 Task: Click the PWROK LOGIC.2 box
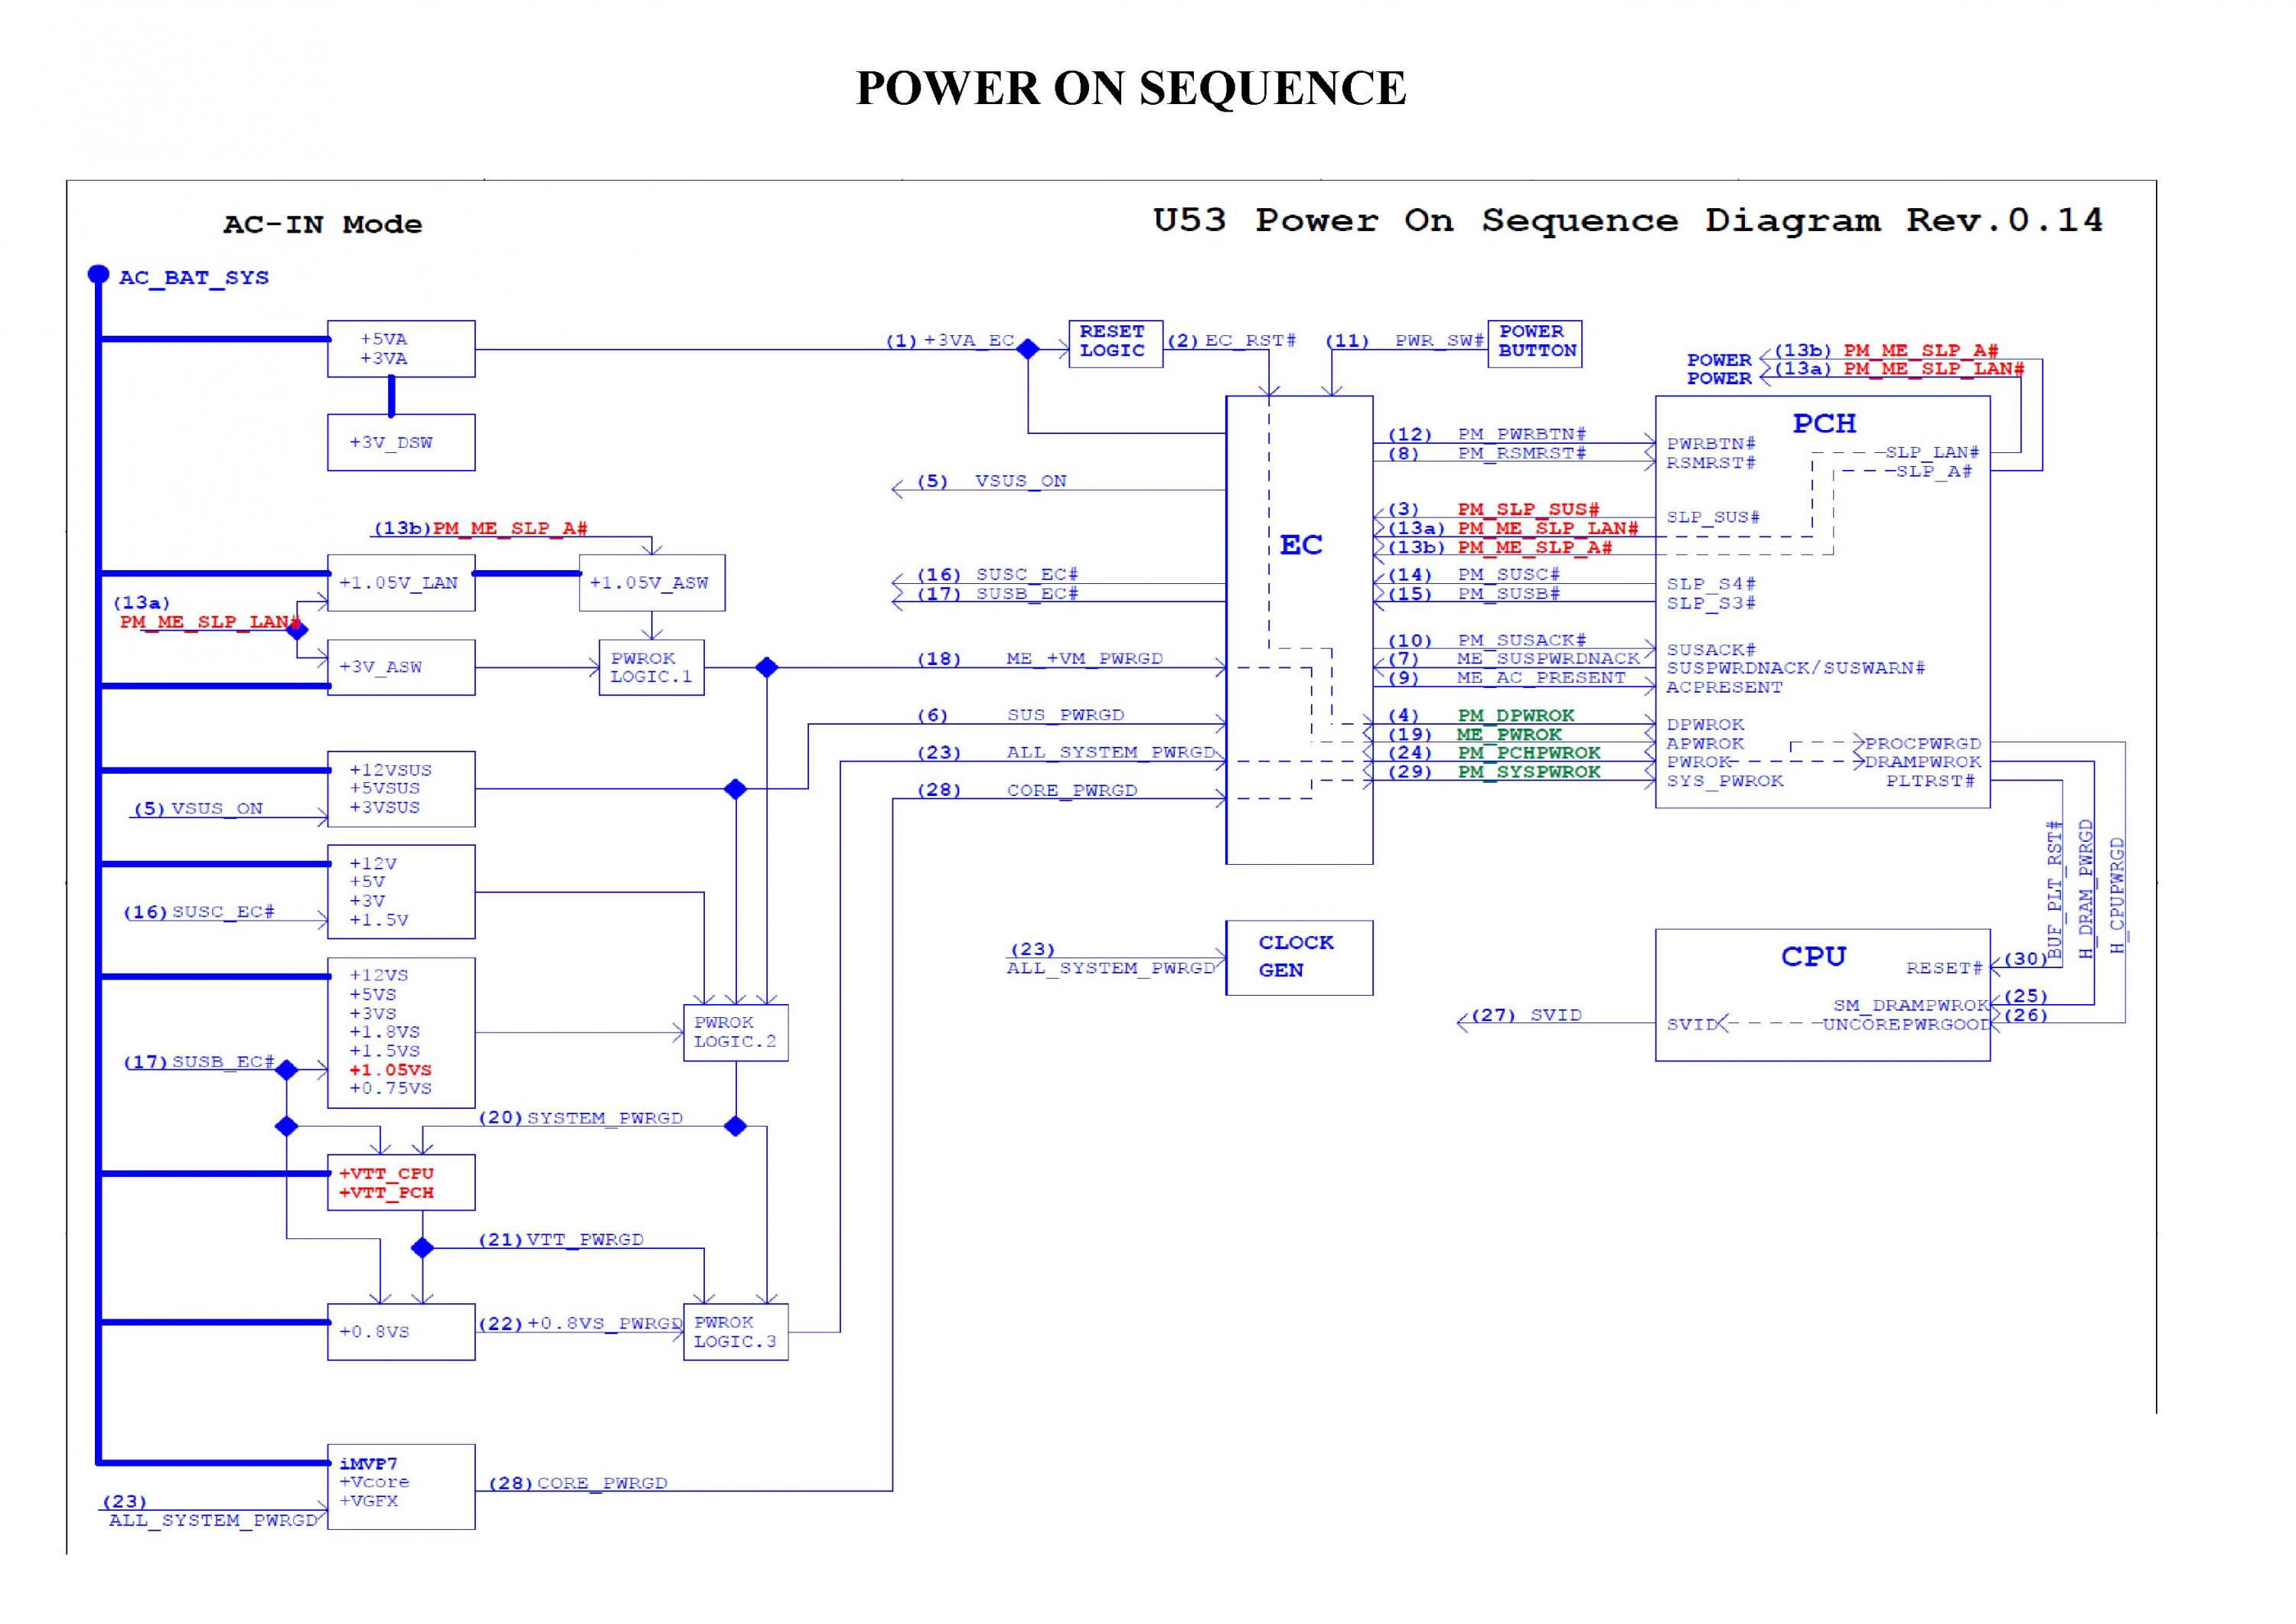tap(735, 1033)
